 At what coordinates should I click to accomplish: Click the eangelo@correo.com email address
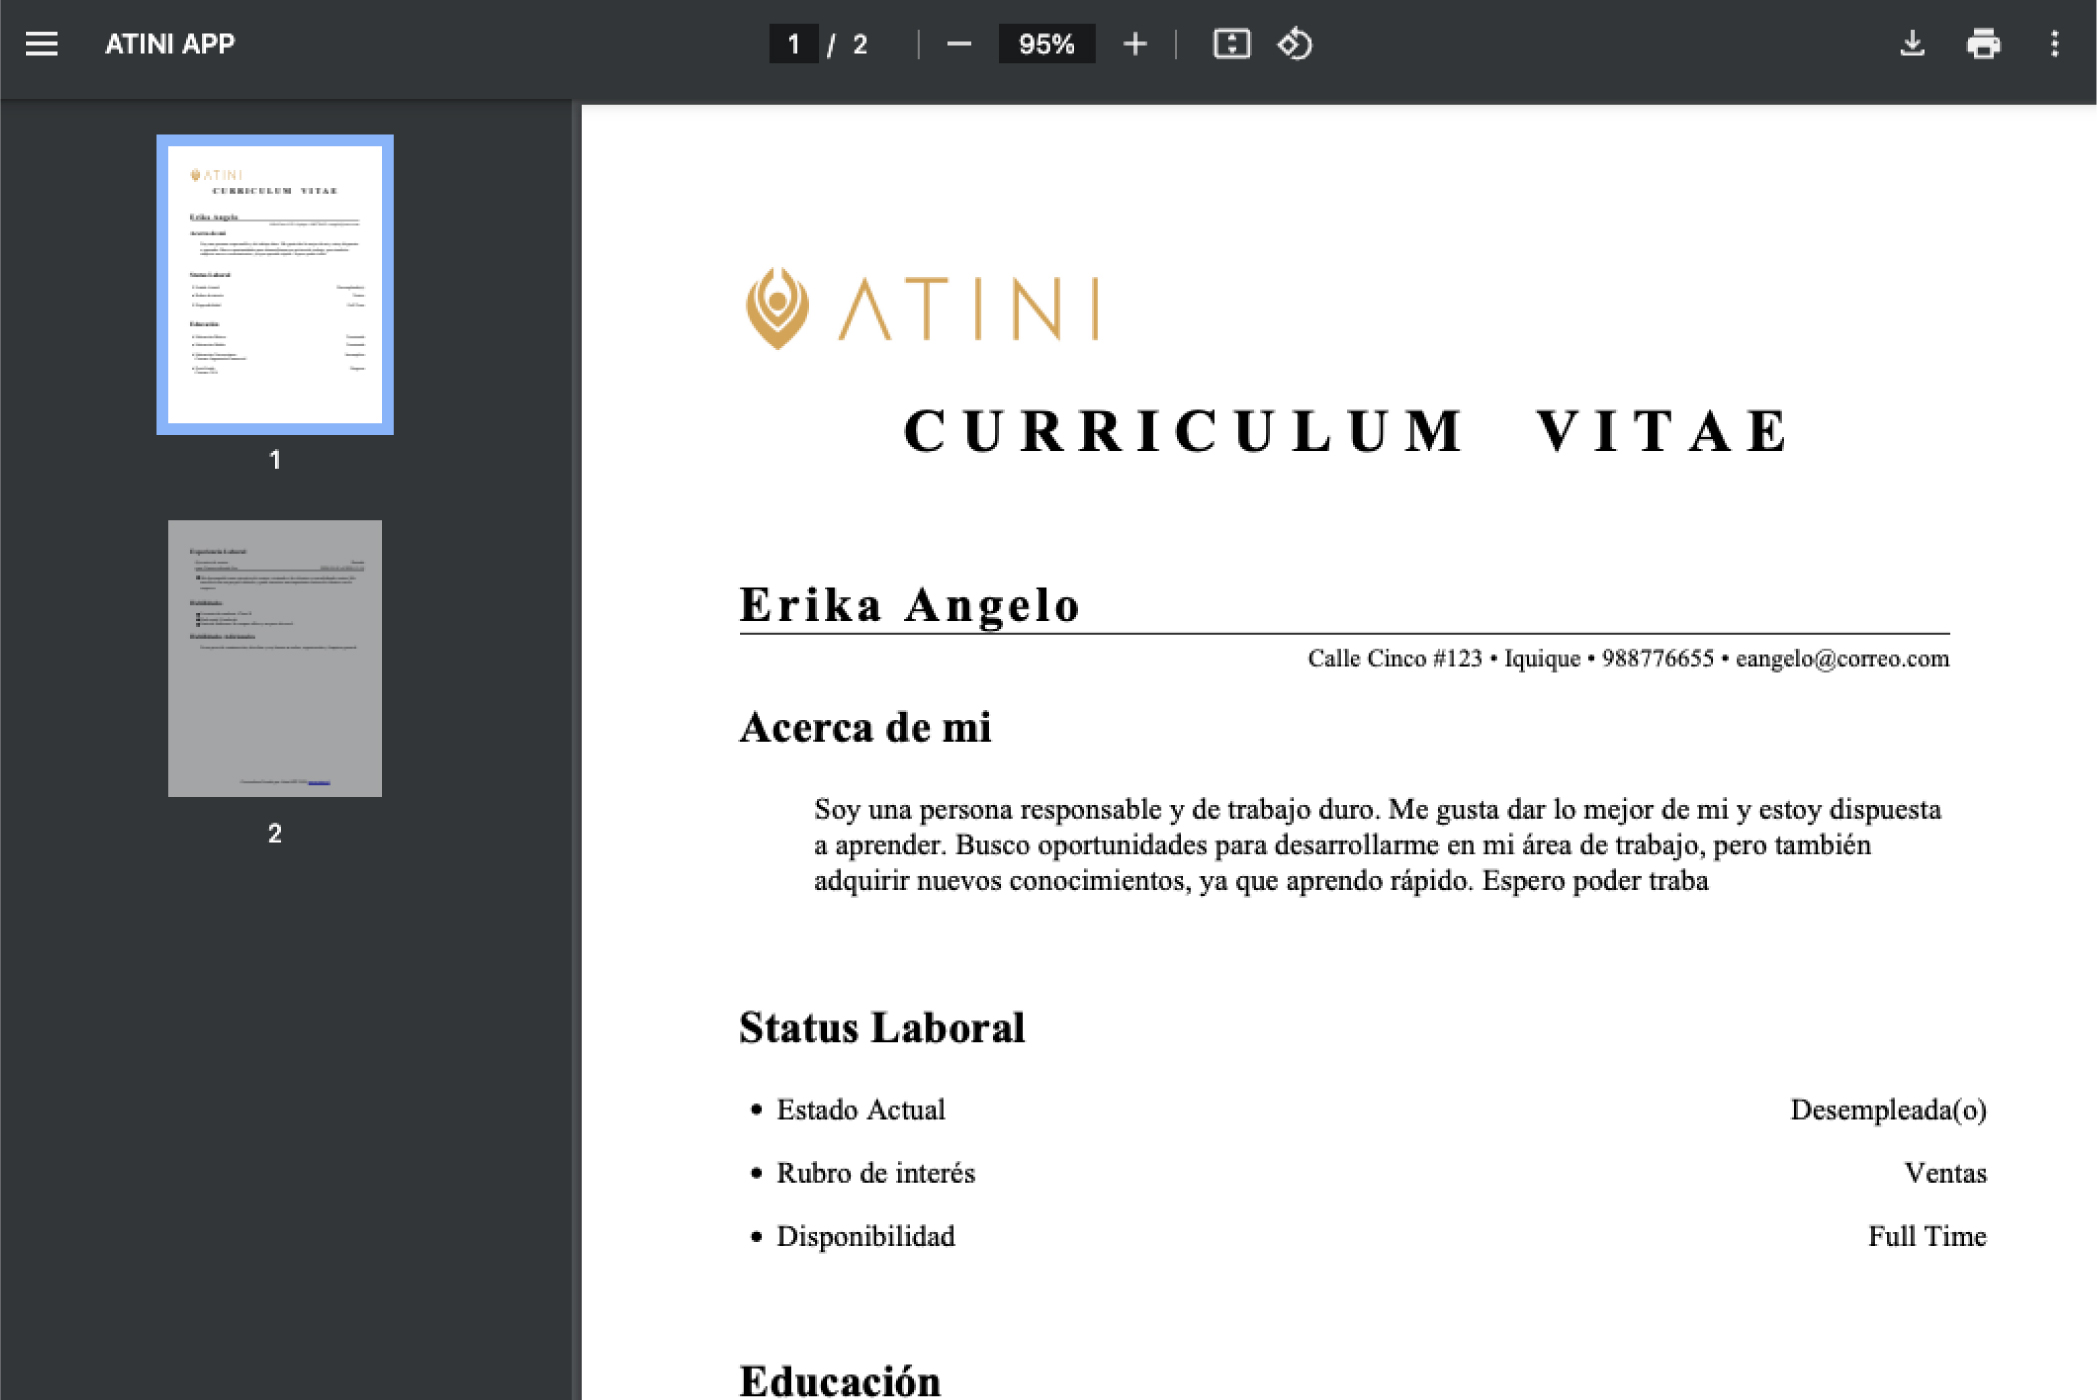[x=1842, y=659]
